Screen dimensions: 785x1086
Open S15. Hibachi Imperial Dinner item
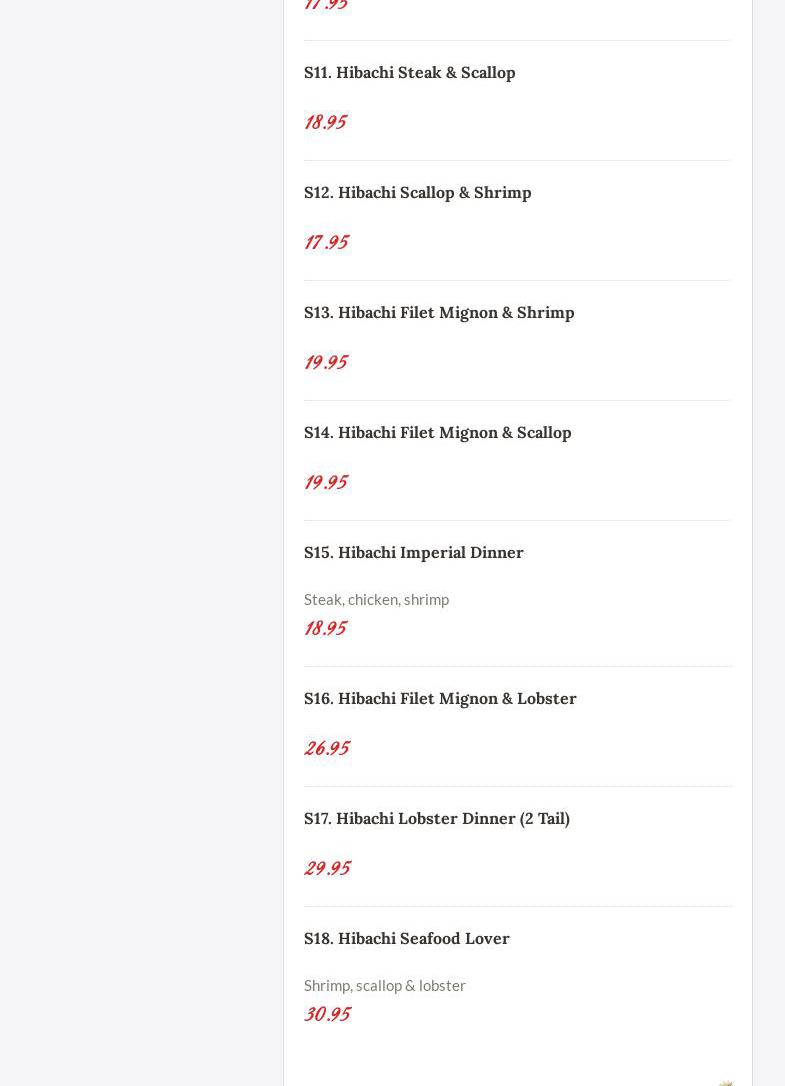click(413, 552)
